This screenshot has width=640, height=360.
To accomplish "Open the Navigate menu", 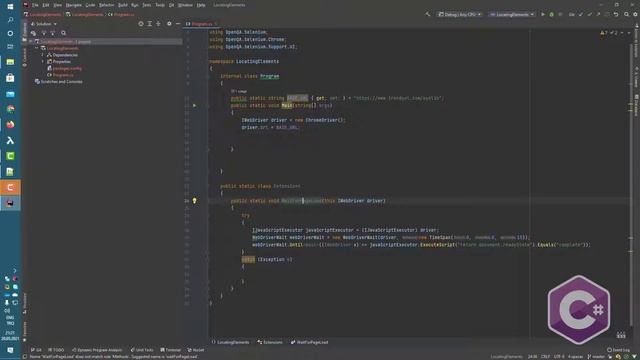I will 73,5.
